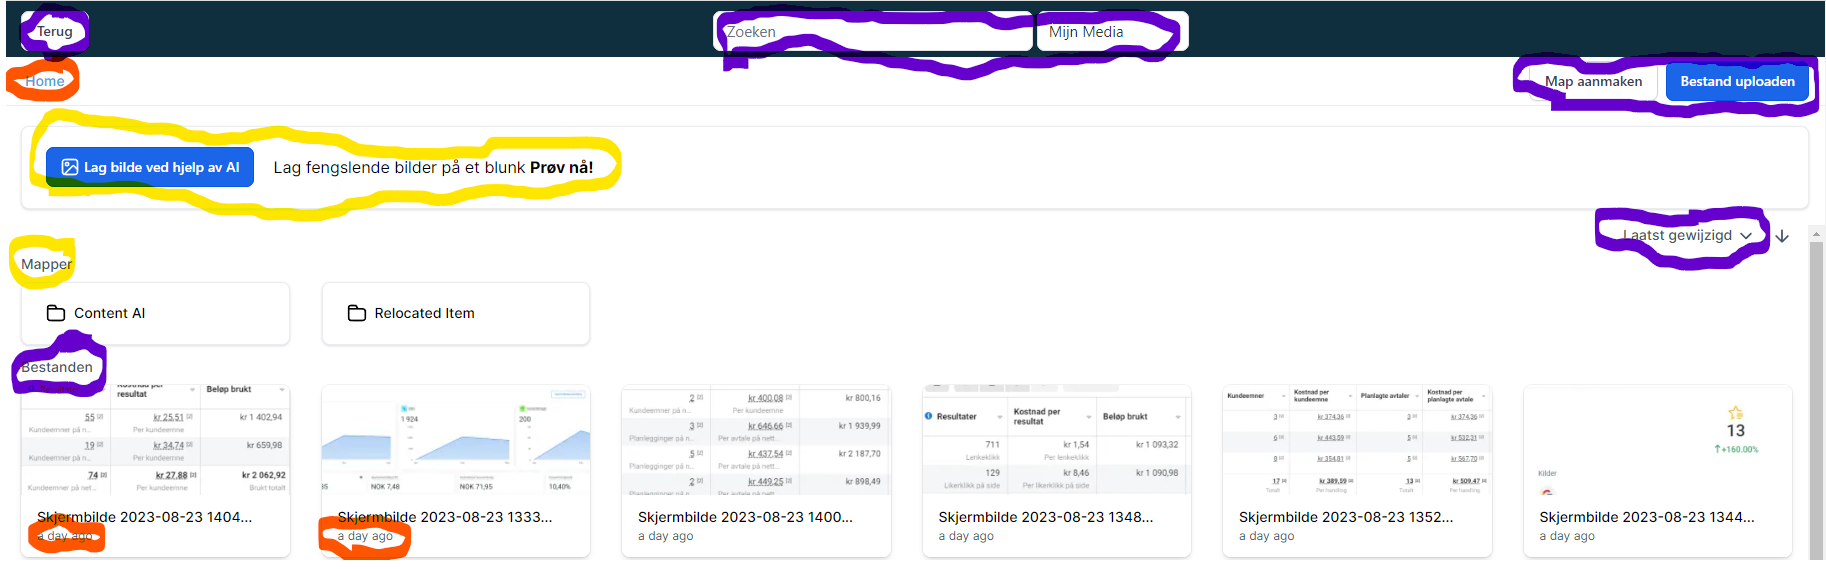1826x569 pixels.
Task: Click the Relocated Item folder icon
Action: (x=357, y=313)
